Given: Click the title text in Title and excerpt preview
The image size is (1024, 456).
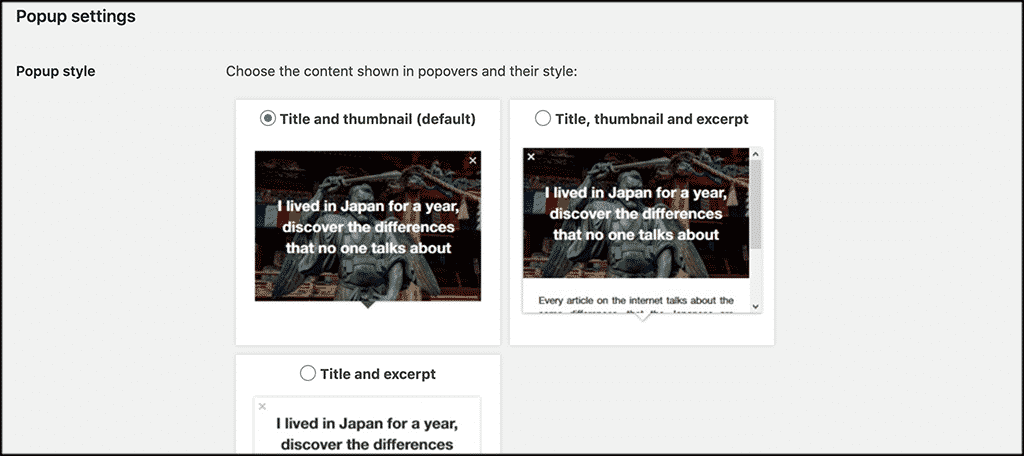Looking at the screenshot, I should point(367,434).
